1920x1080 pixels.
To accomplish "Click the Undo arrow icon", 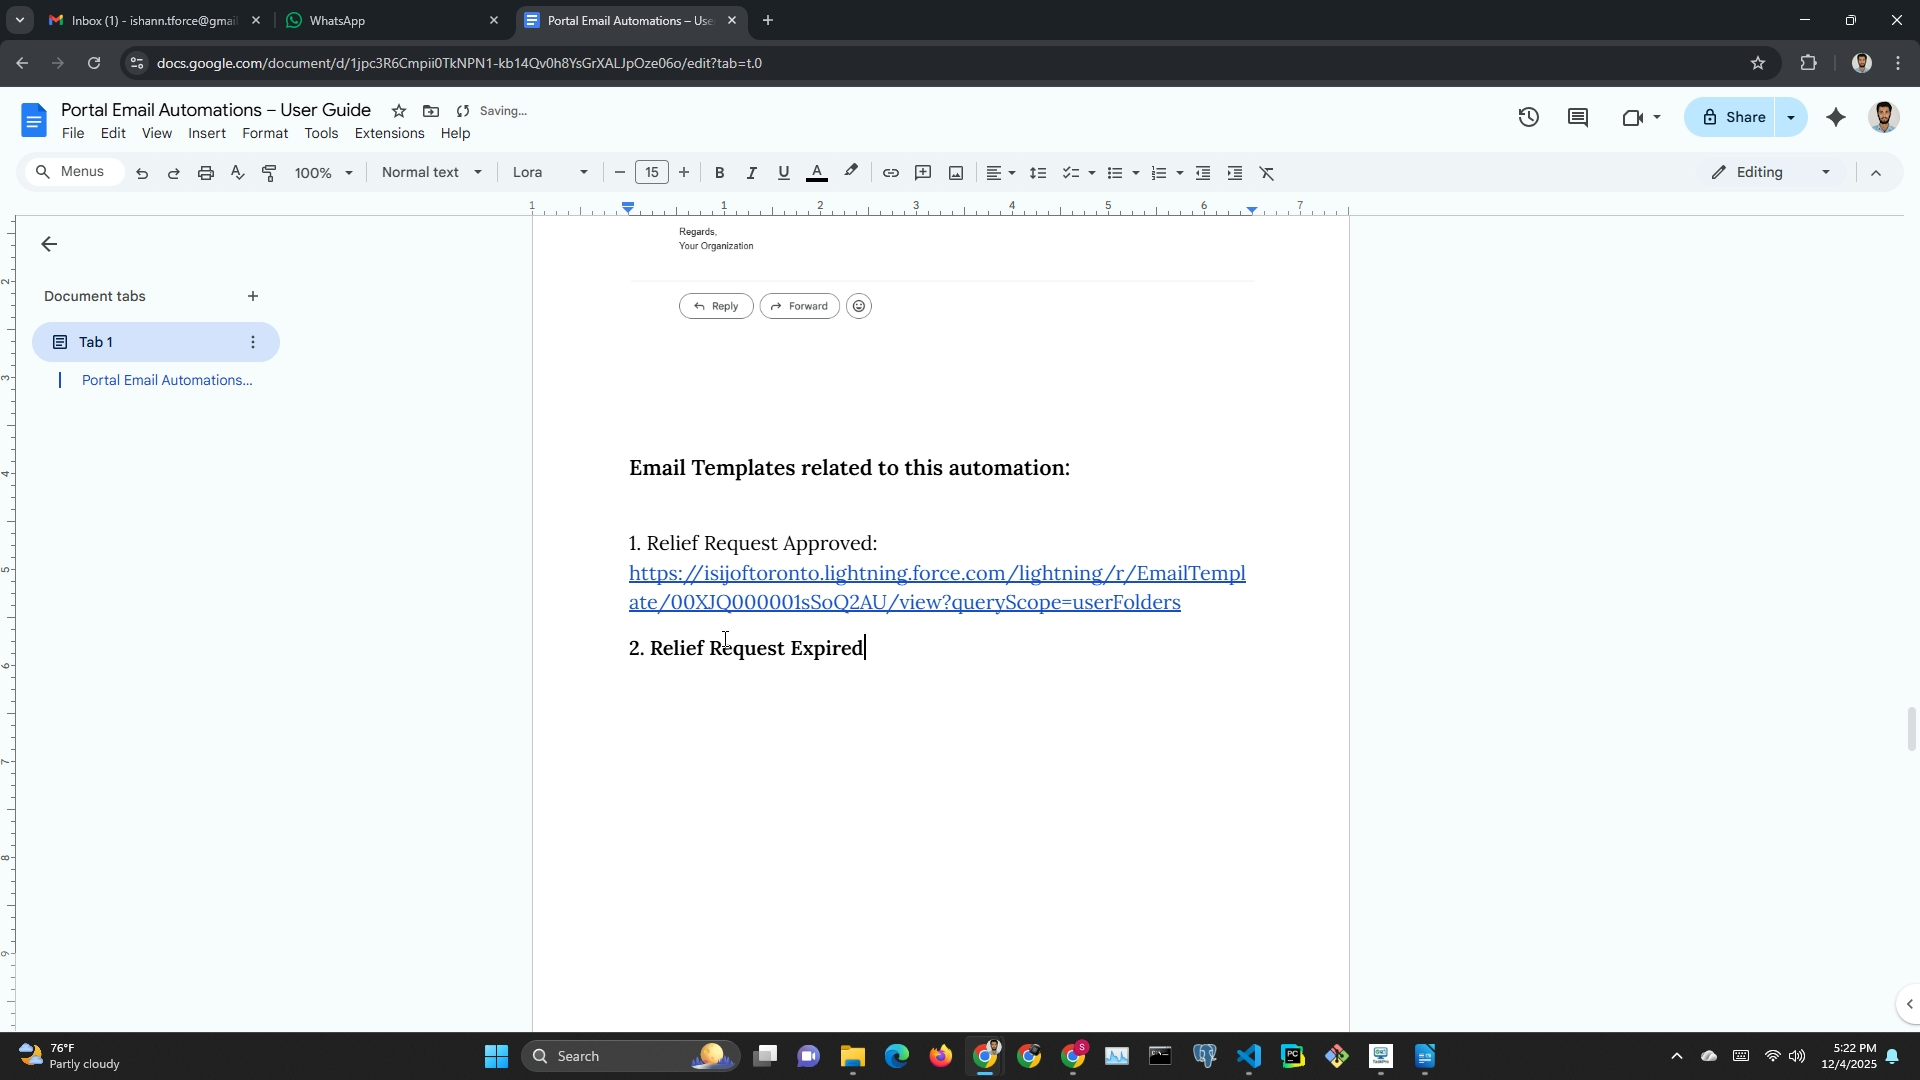I will pos(142,173).
